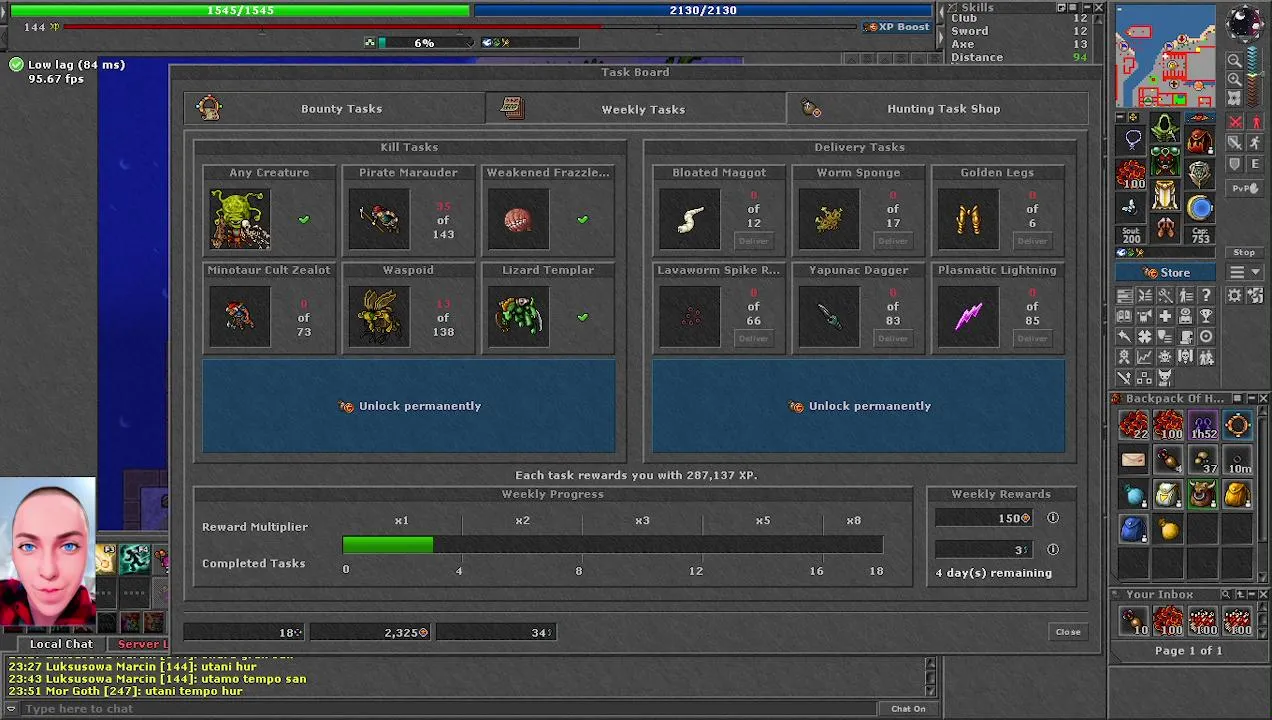Toggle the red crossed offensive fight mode
1272x720 pixels.
click(1234, 121)
